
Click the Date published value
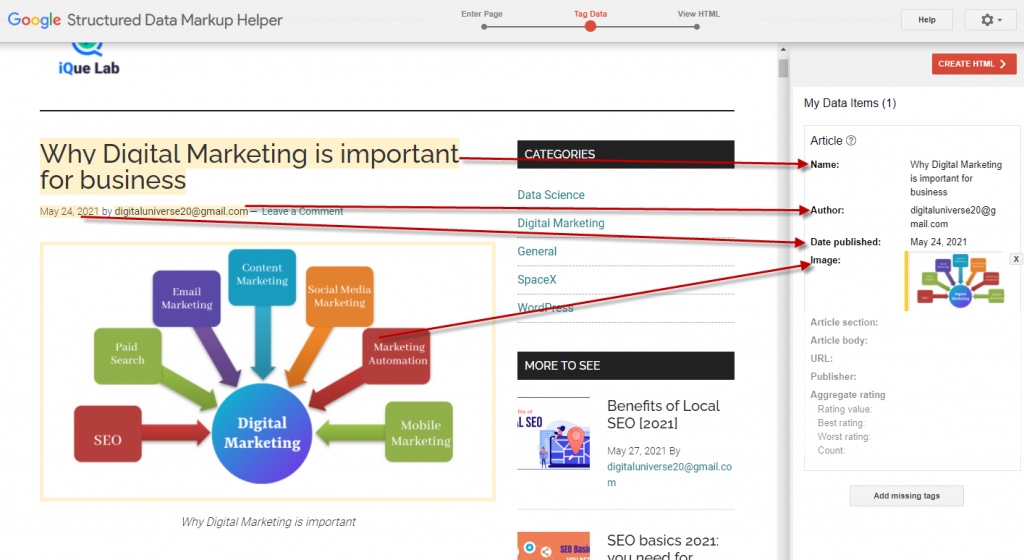938,242
